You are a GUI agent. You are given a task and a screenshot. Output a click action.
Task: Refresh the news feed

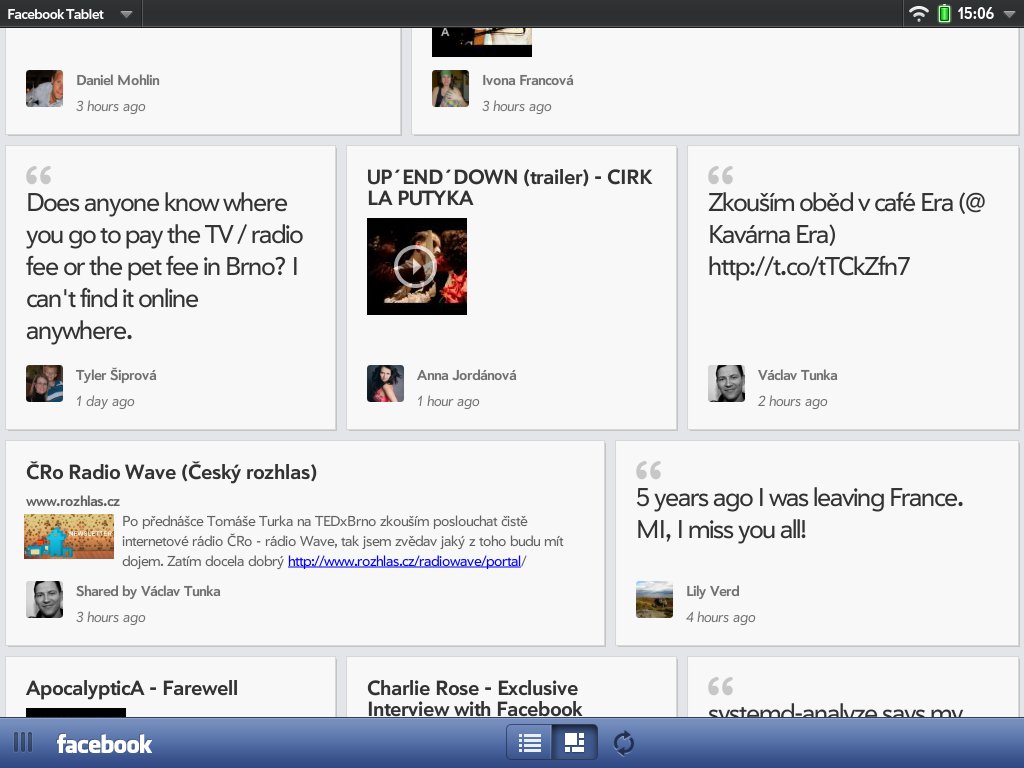(x=624, y=743)
